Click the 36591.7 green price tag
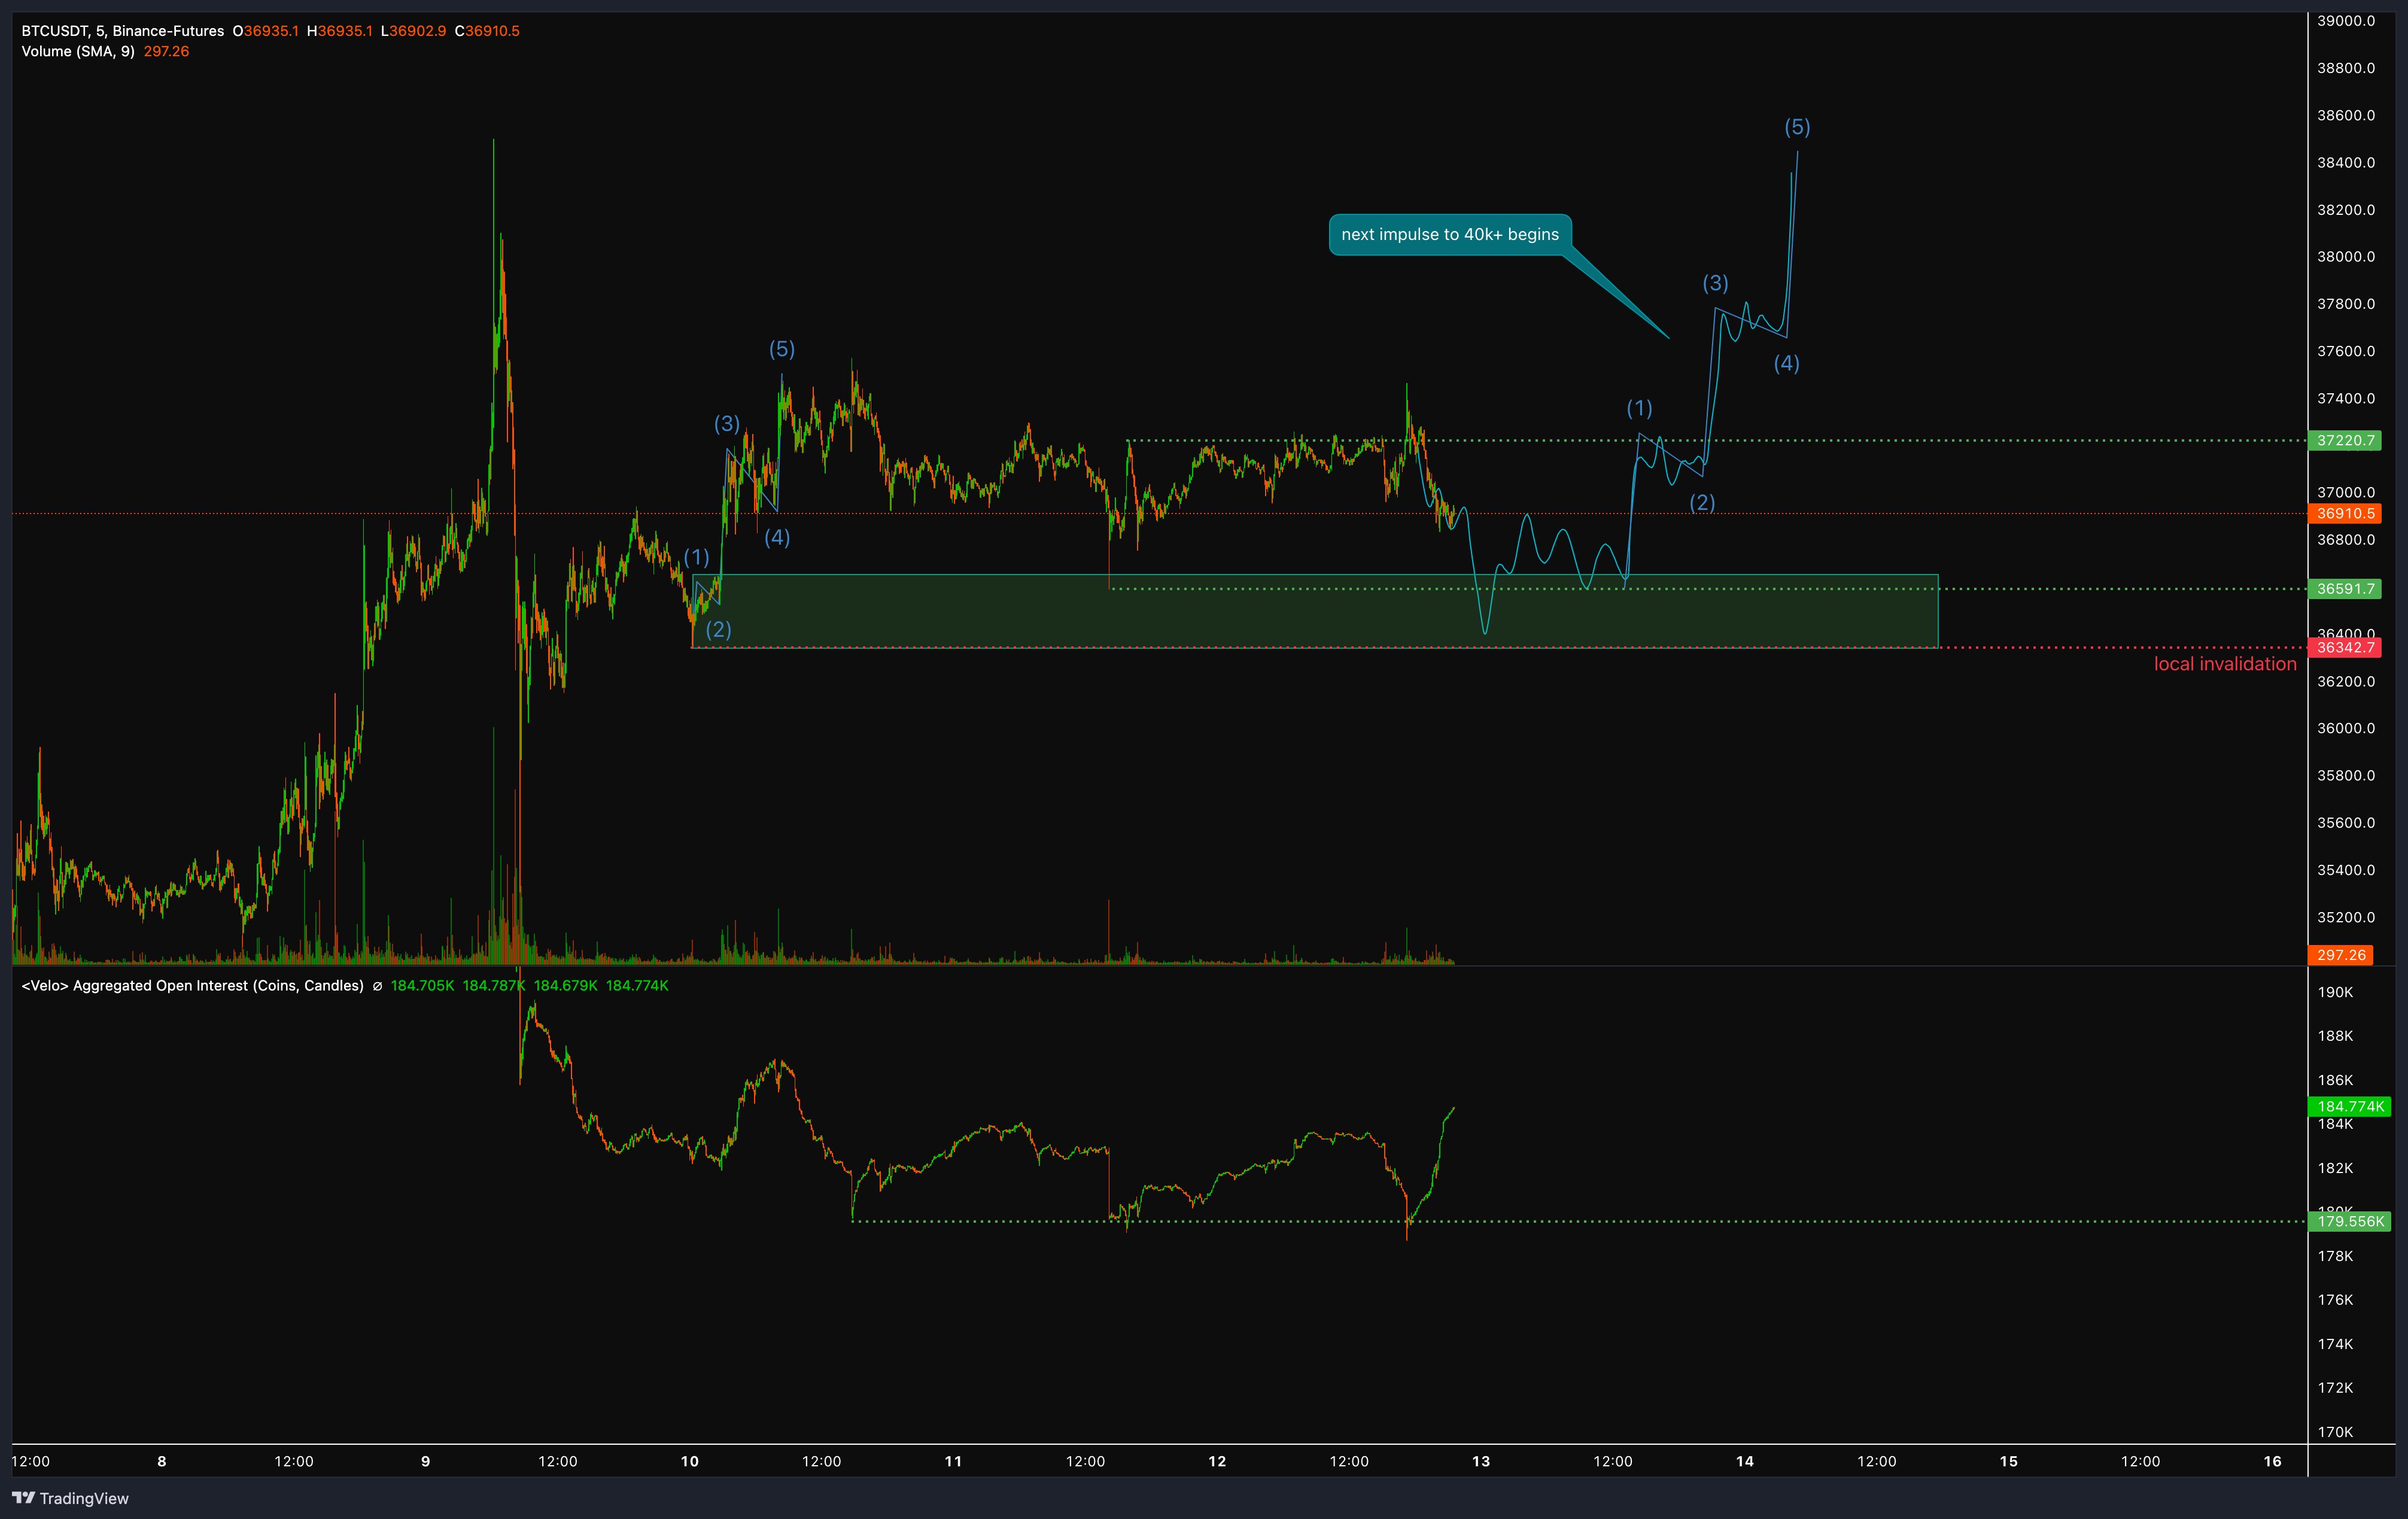The image size is (2408, 1519). [x=2345, y=589]
